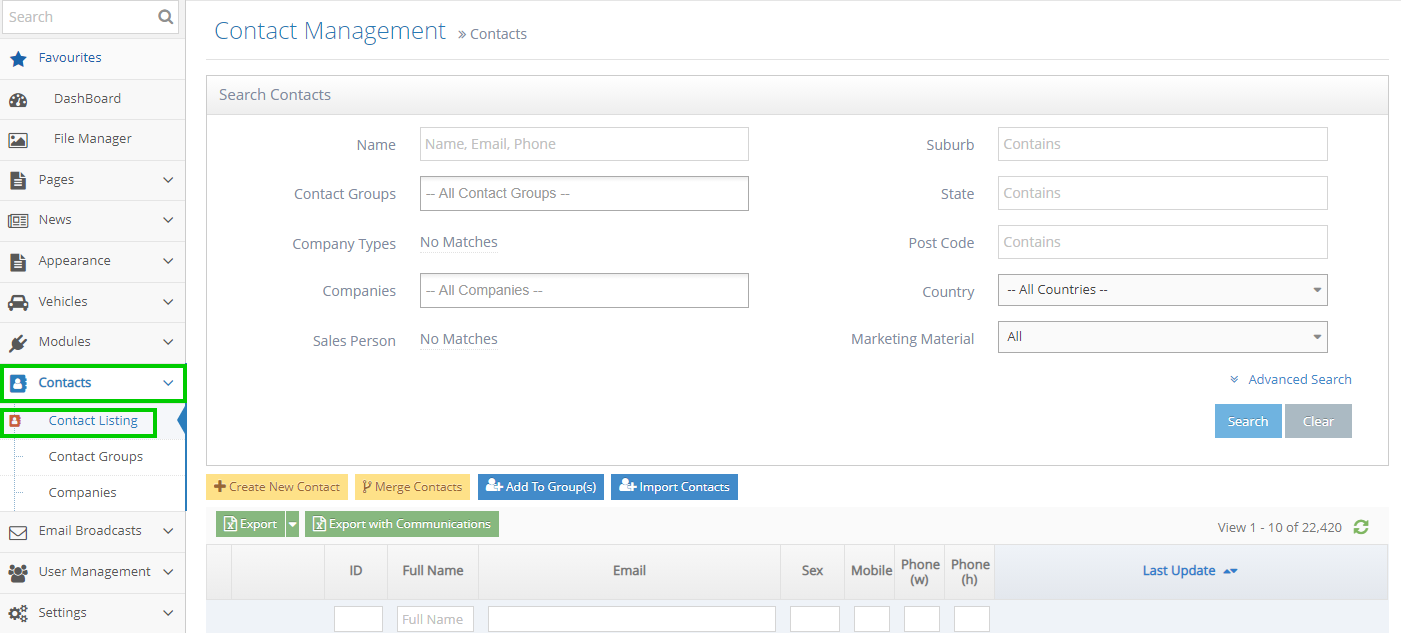
Task: Expand the Export button's dropdown arrow
Action: [x=291, y=523]
